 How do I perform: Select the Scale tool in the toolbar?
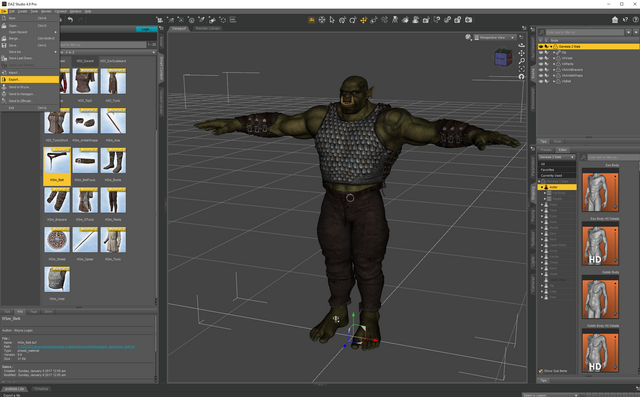373,20
